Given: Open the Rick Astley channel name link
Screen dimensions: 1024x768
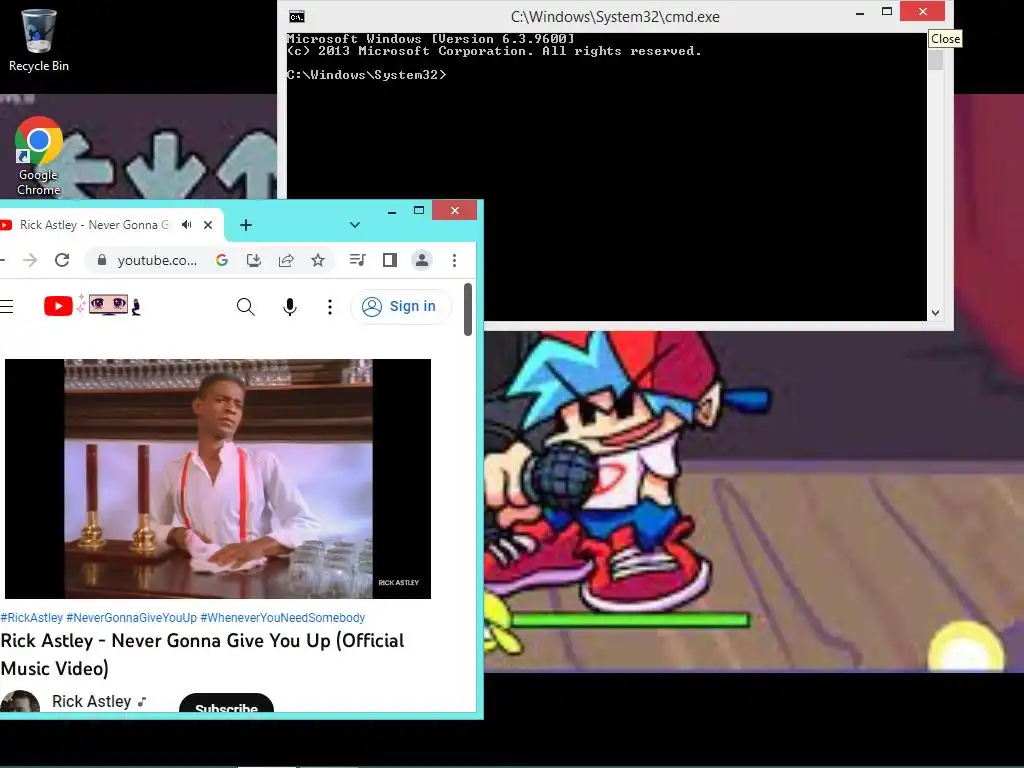Looking at the screenshot, I should coord(91,701).
